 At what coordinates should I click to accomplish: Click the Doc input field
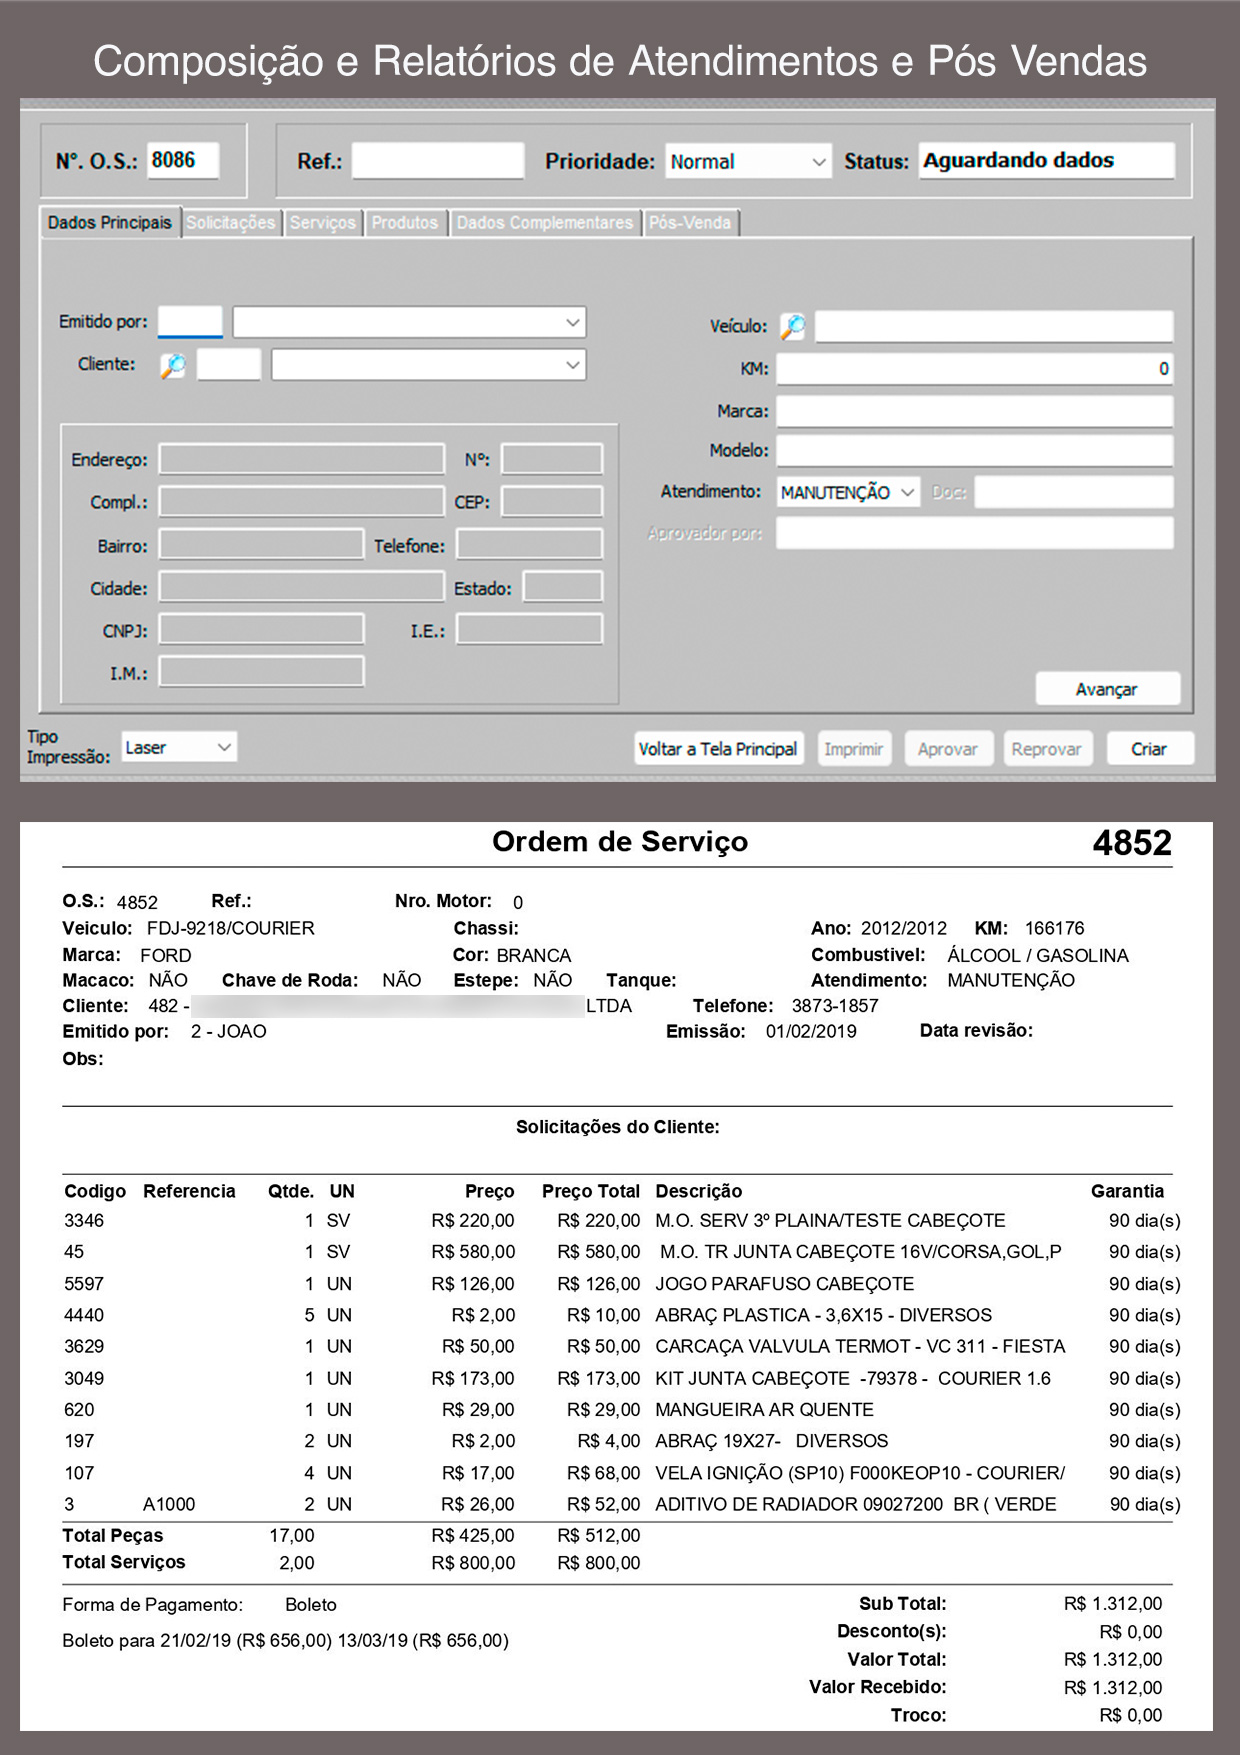[1074, 492]
